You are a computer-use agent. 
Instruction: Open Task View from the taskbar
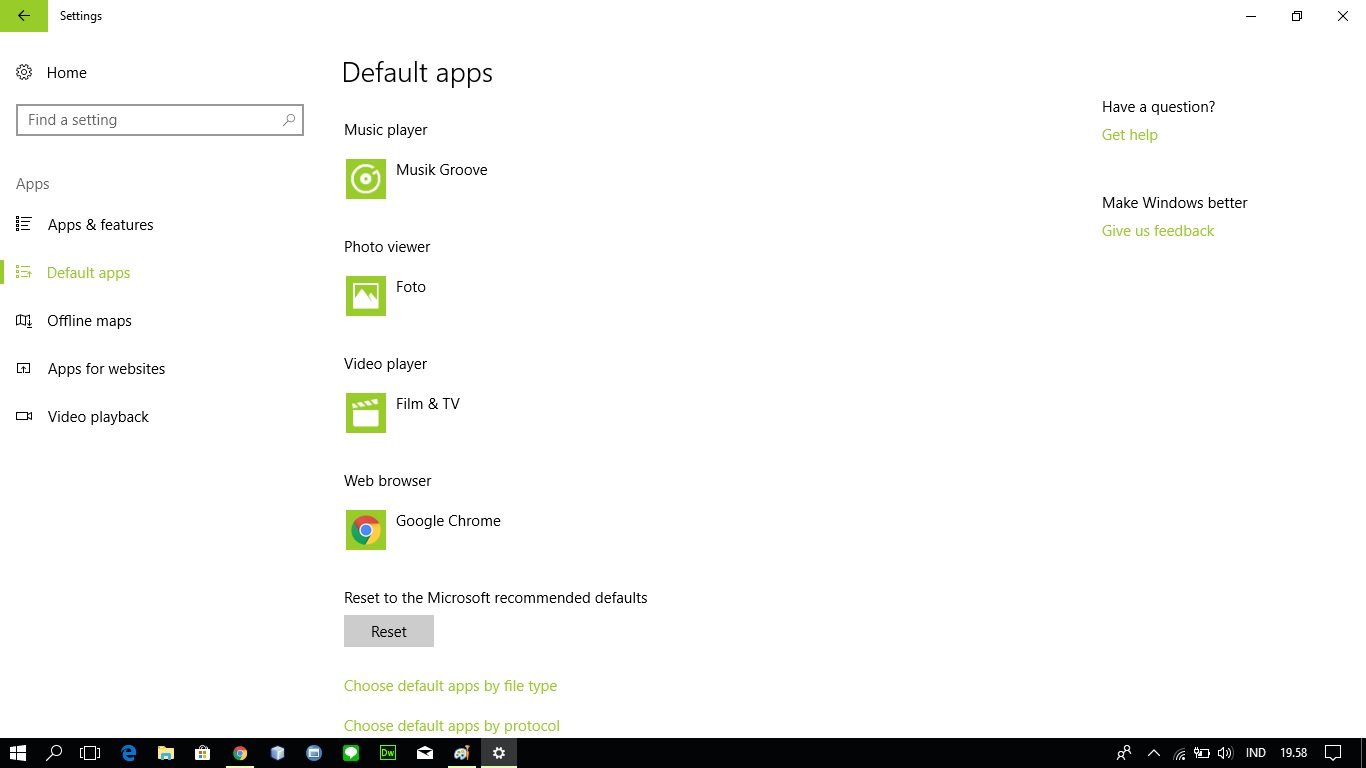(x=90, y=753)
